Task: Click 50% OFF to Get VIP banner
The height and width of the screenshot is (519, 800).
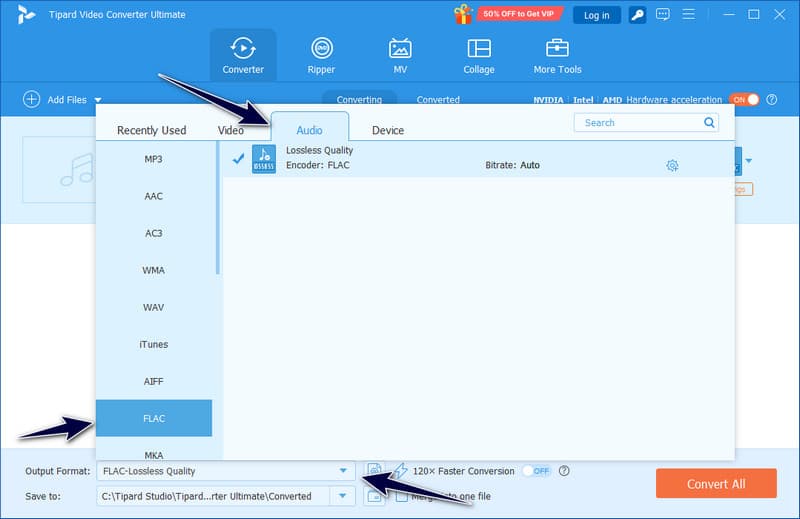Action: click(519, 14)
